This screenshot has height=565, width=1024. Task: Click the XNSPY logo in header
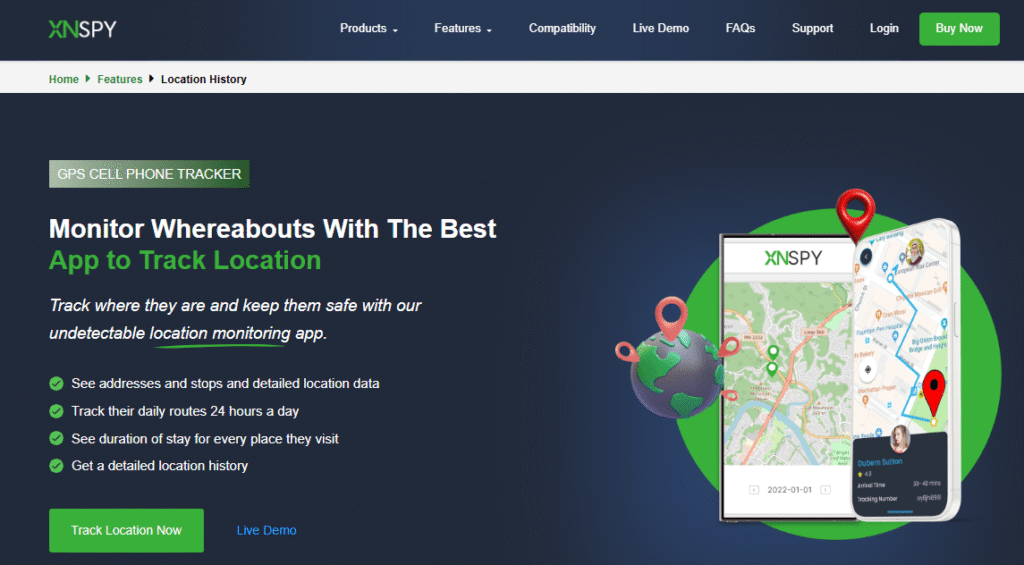(82, 29)
